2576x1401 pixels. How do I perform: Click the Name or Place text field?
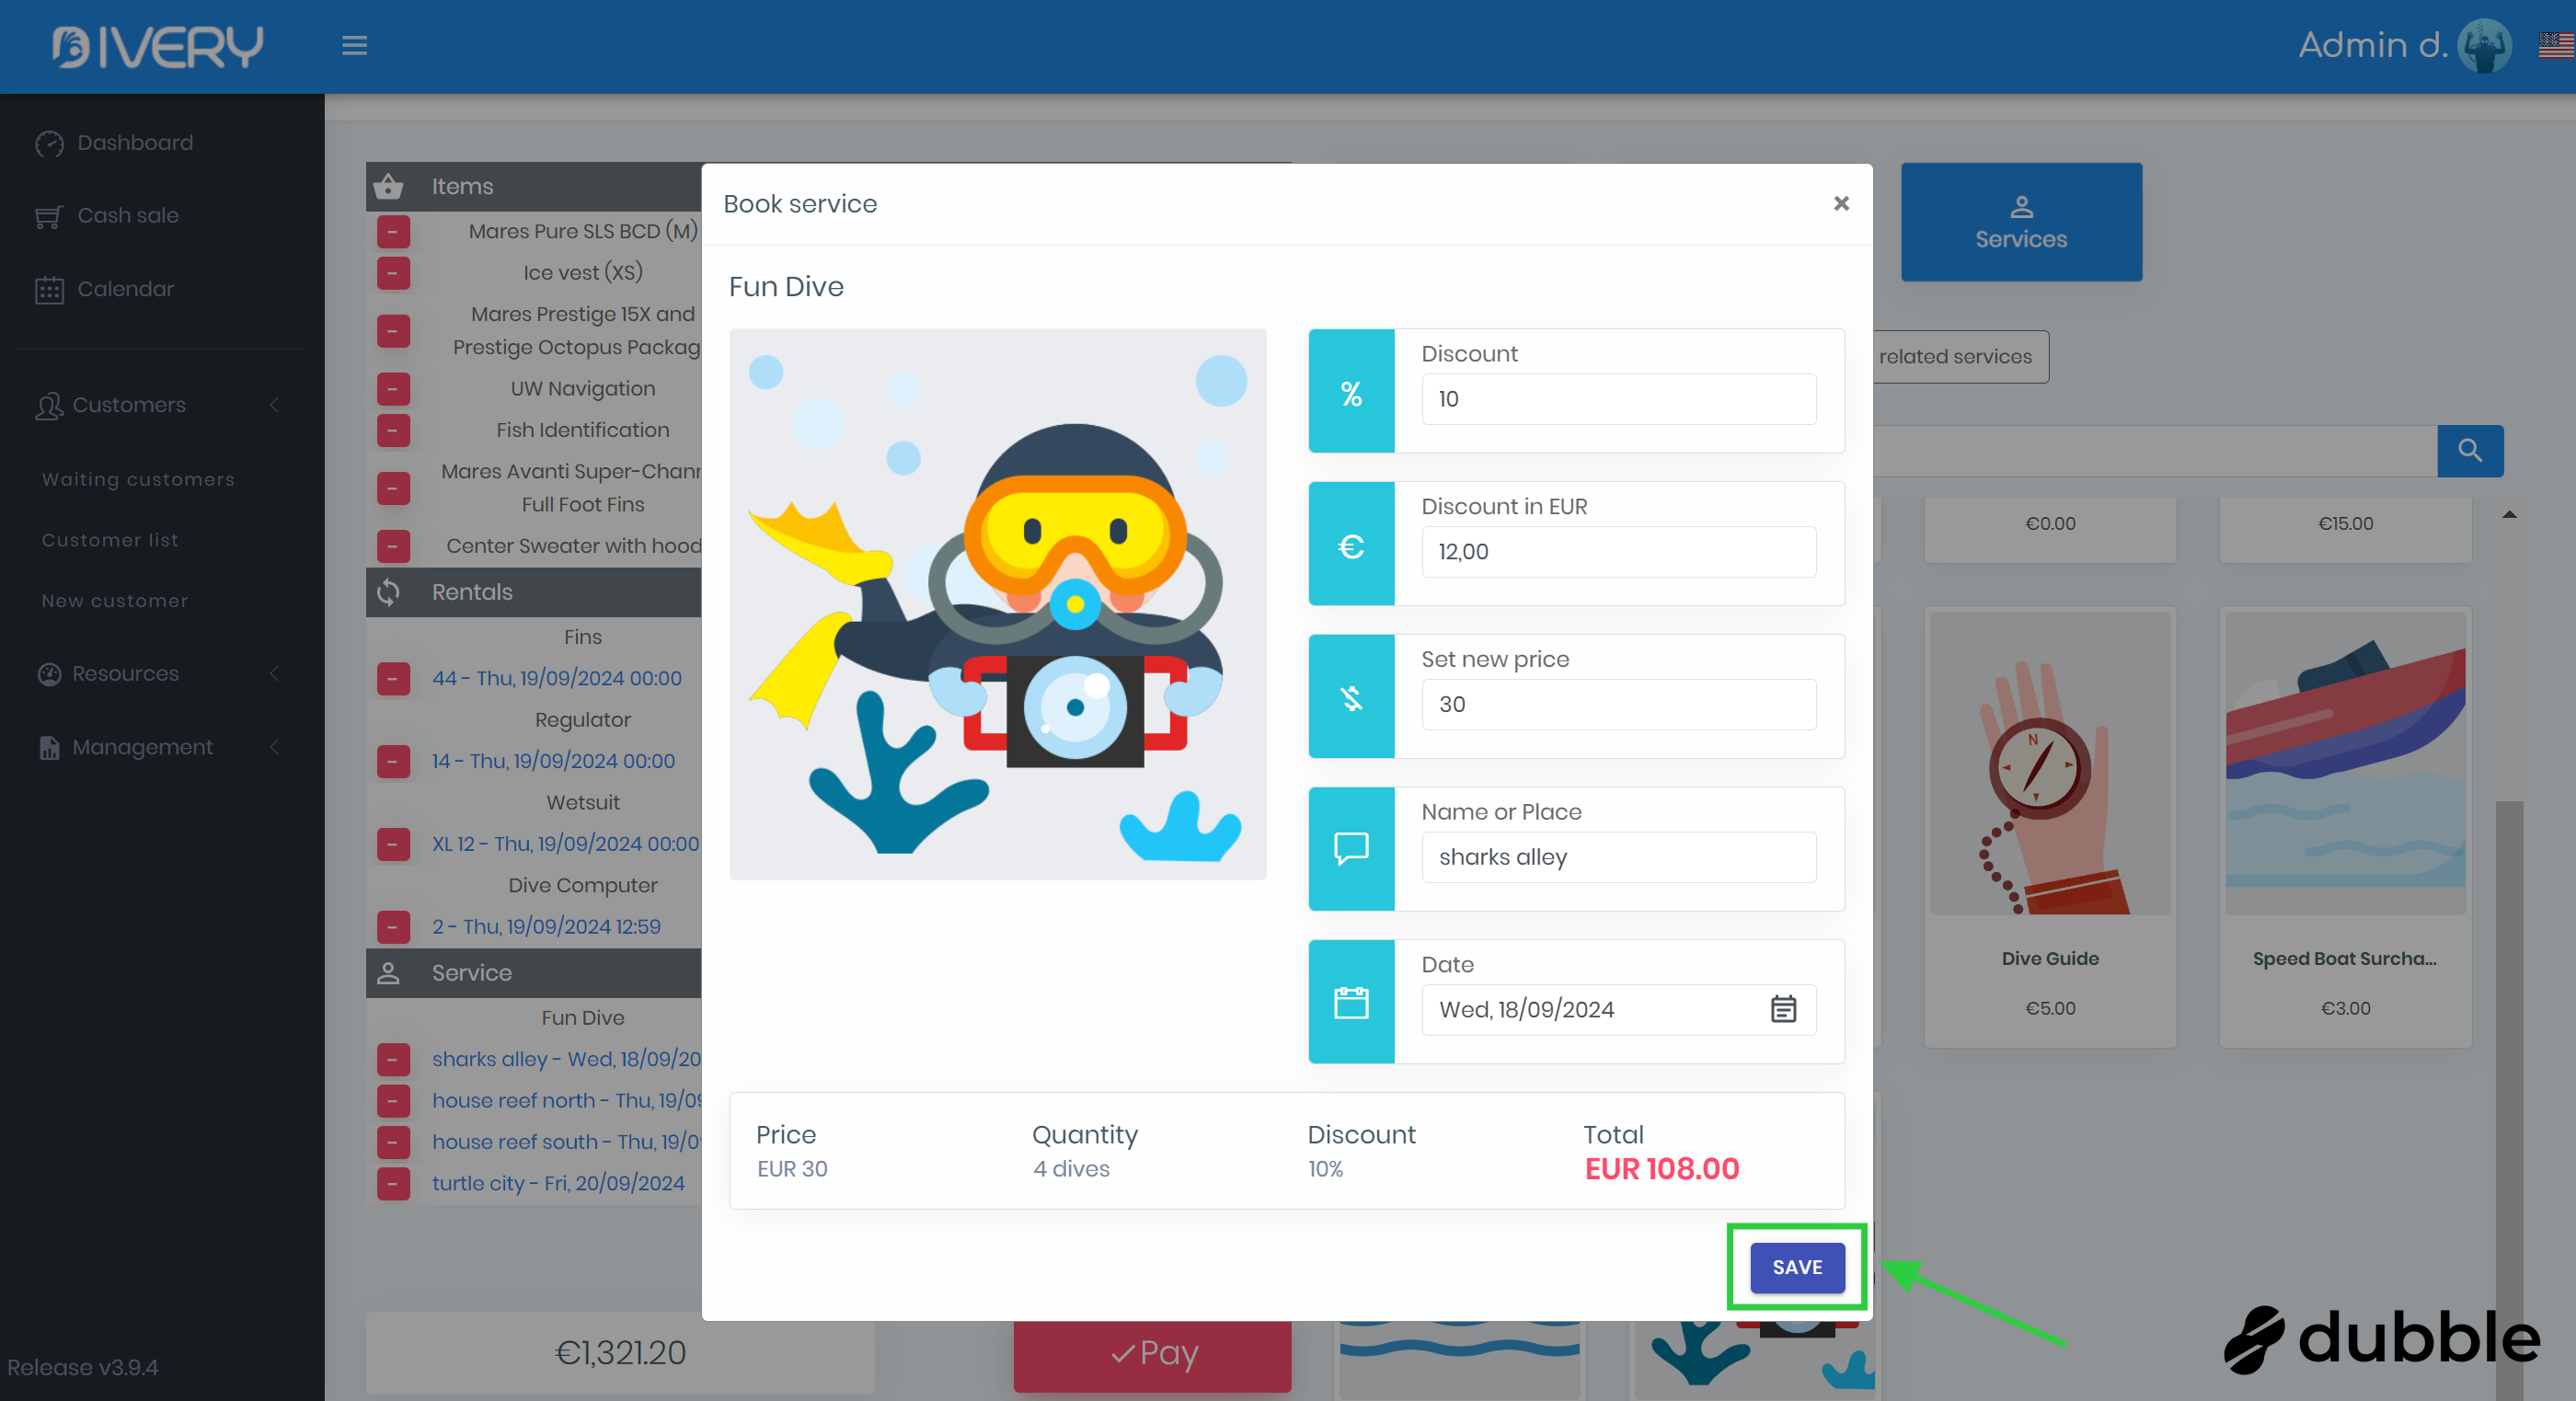(1617, 857)
